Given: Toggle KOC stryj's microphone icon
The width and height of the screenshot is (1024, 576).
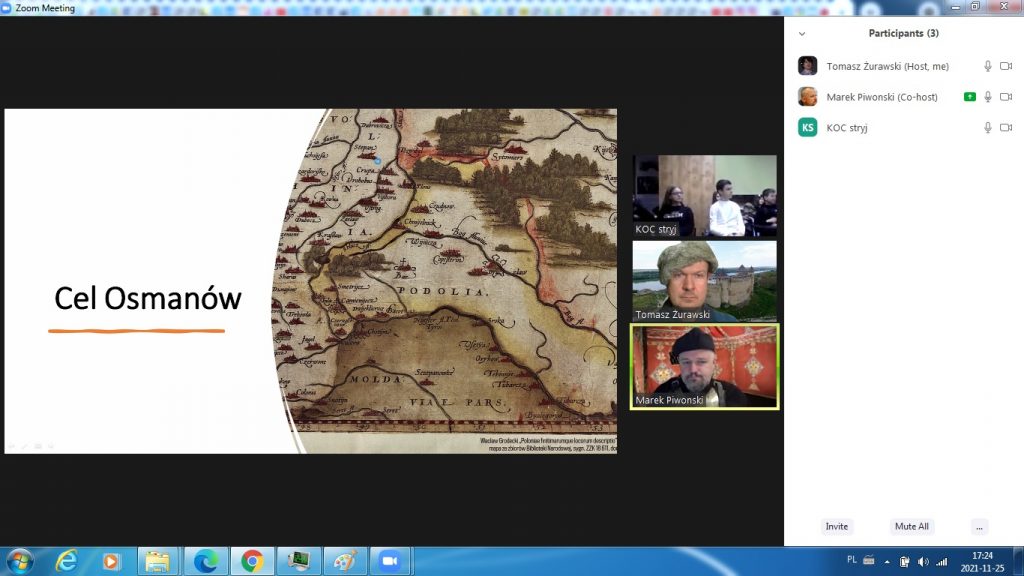Looking at the screenshot, I should point(988,128).
